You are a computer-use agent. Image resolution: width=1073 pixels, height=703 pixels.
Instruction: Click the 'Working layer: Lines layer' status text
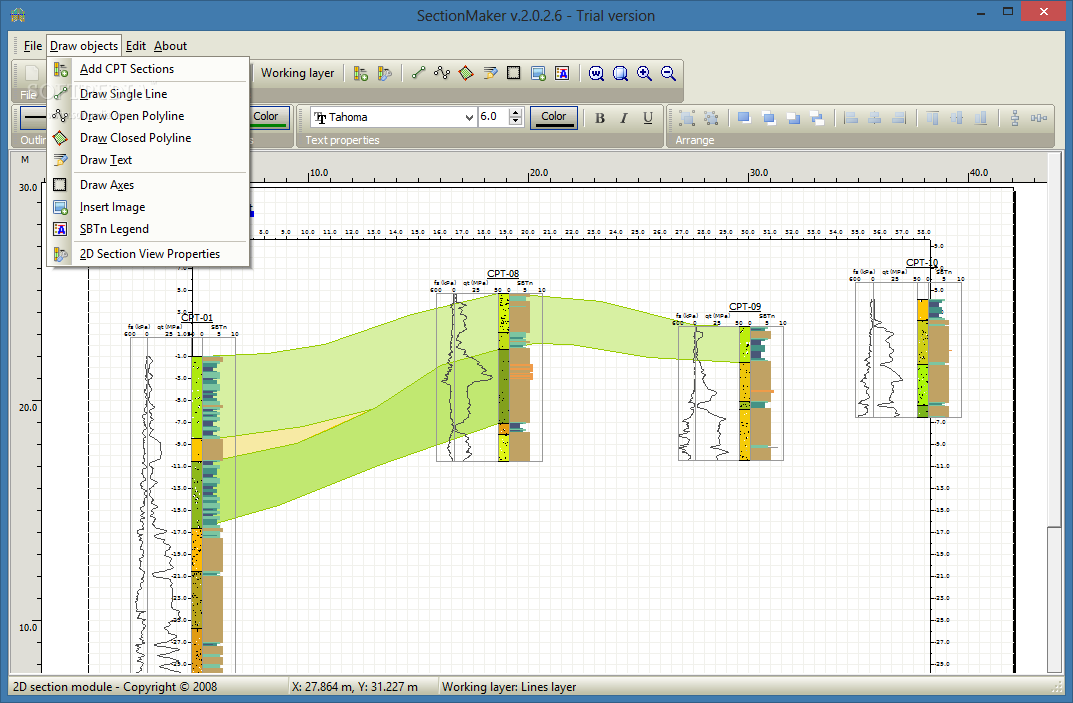click(x=509, y=687)
